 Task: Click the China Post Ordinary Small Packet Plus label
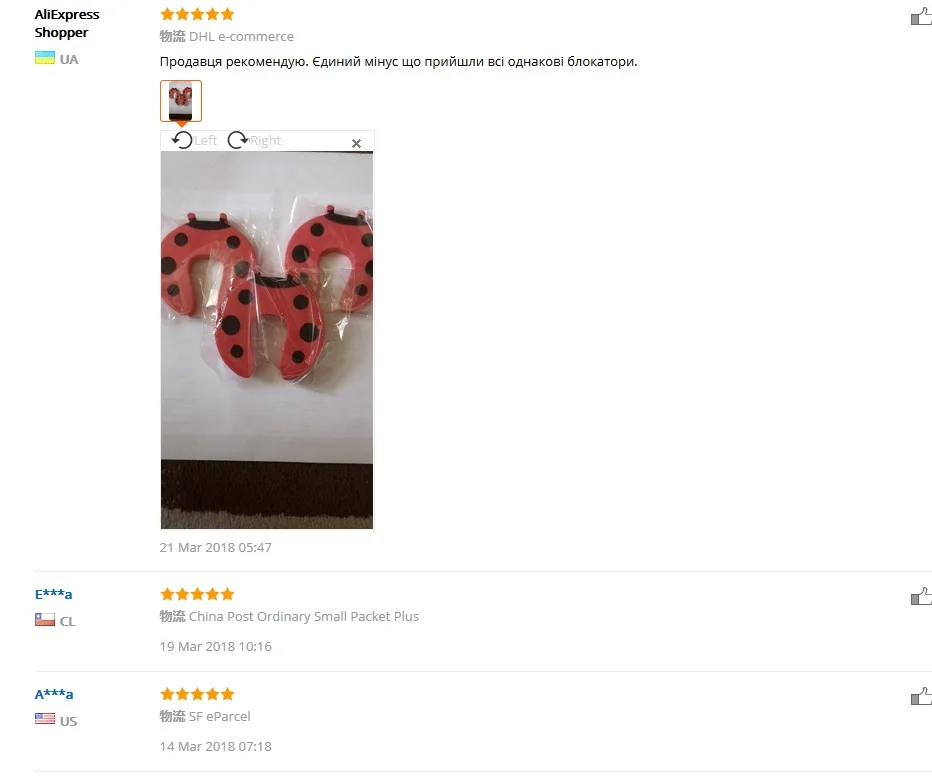(304, 617)
